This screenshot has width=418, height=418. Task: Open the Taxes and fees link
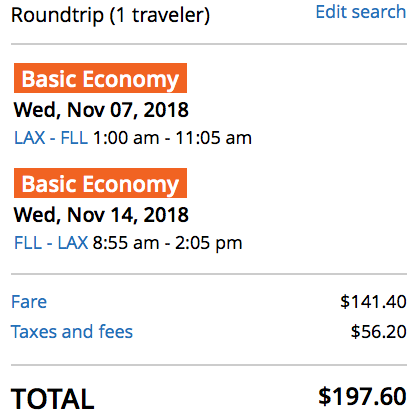[x=72, y=332]
